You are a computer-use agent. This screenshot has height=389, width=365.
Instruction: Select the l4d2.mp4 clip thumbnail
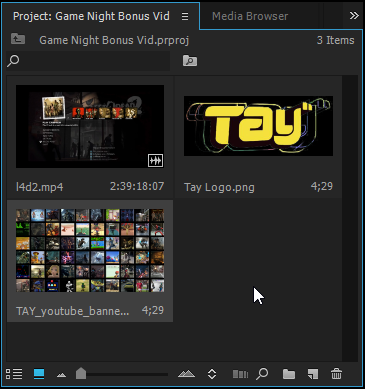click(90, 126)
